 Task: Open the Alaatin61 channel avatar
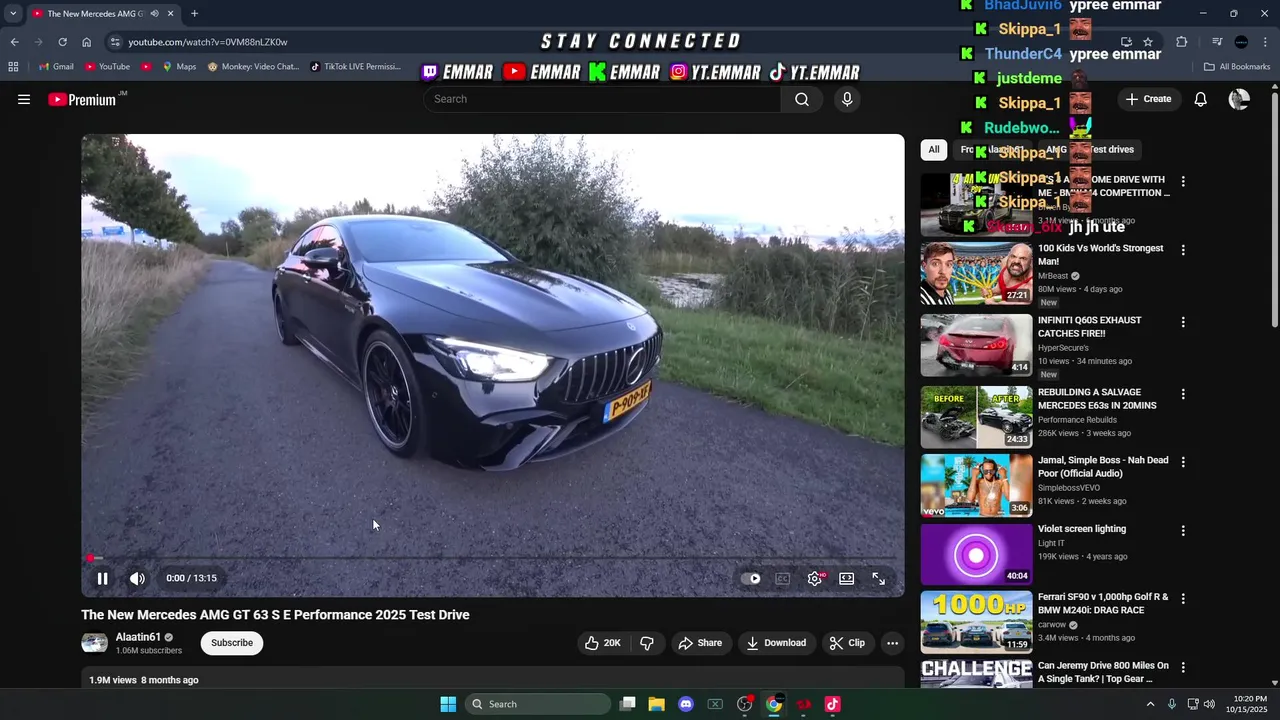pos(94,643)
